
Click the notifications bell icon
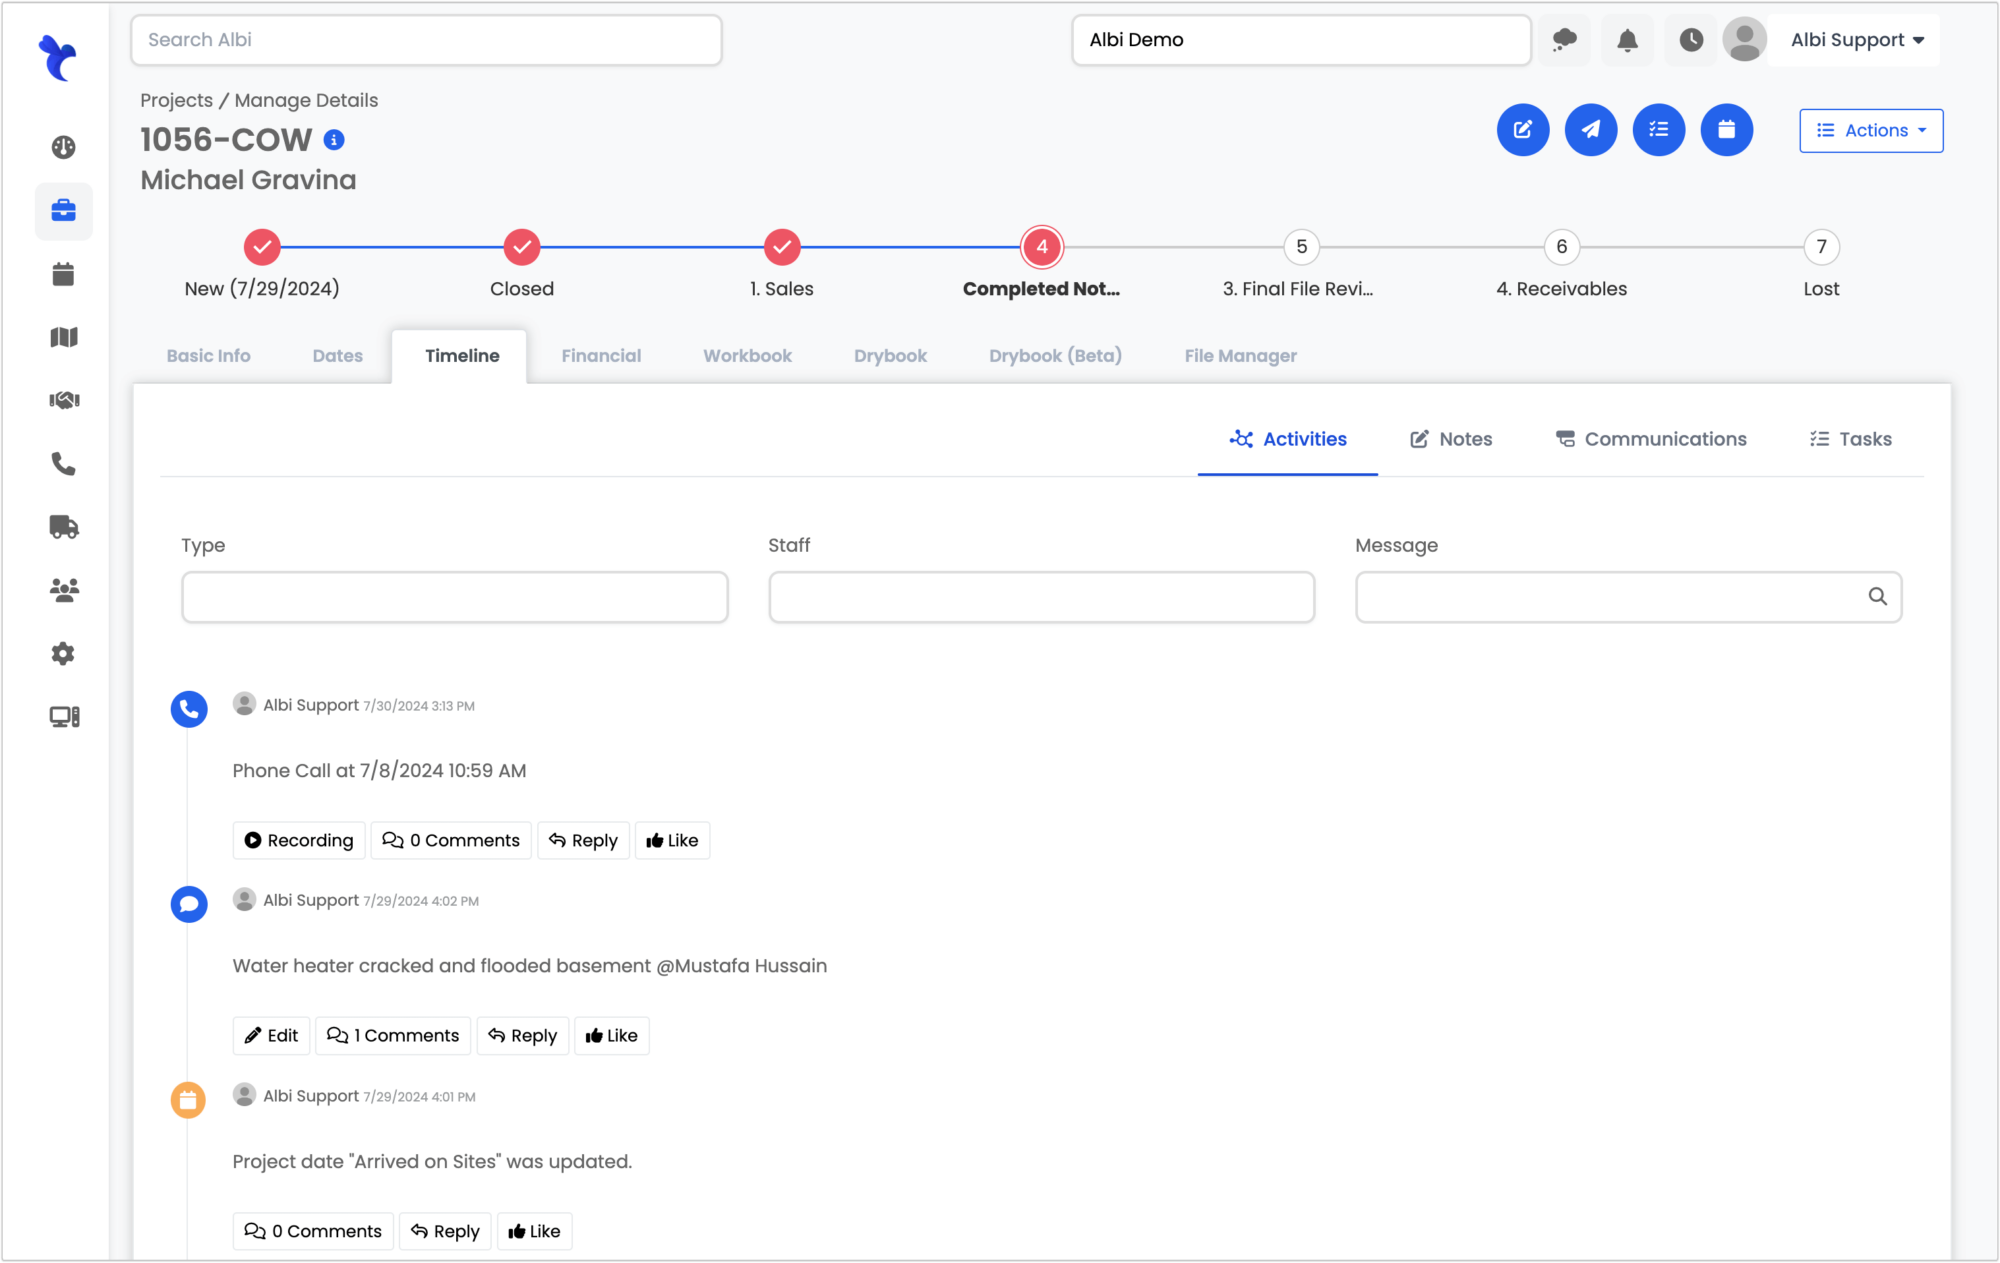(1627, 39)
